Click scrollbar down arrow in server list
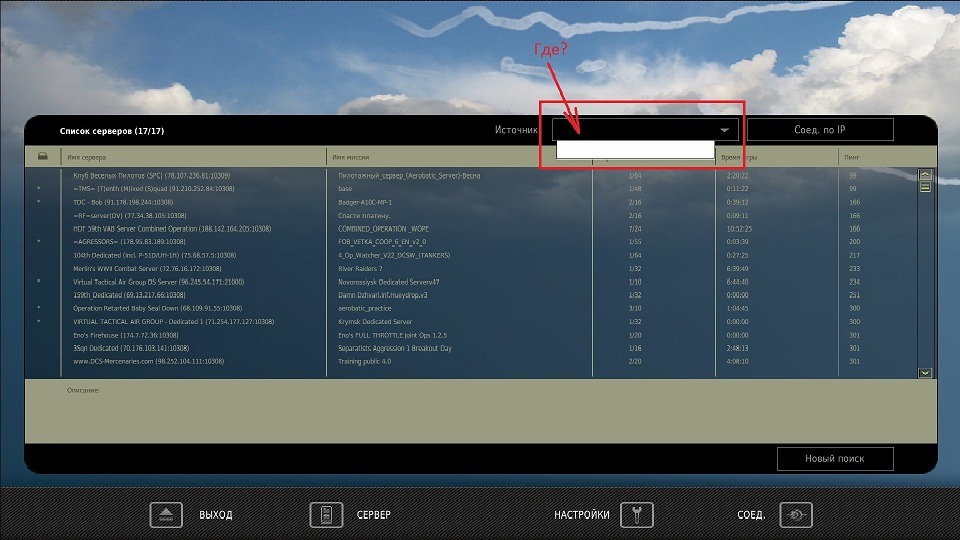 [x=925, y=372]
